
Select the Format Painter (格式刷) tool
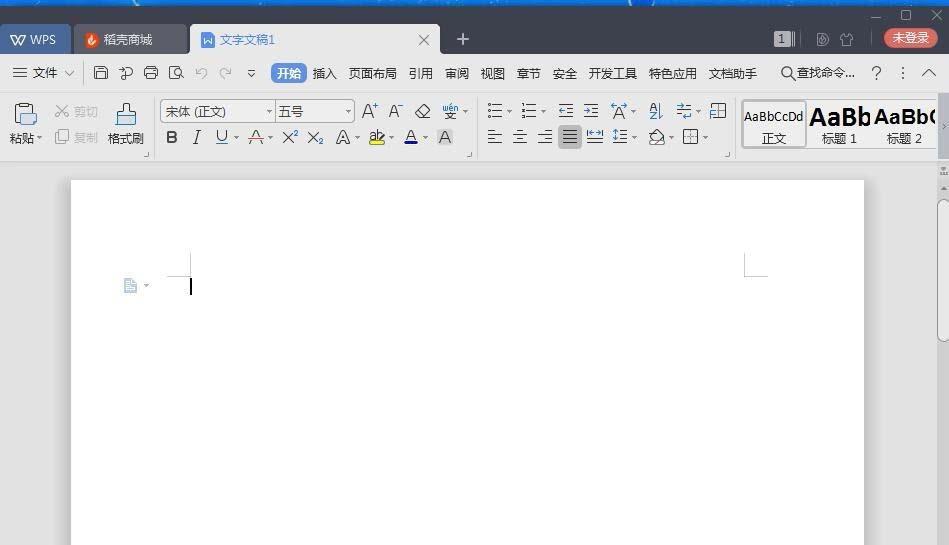(125, 123)
